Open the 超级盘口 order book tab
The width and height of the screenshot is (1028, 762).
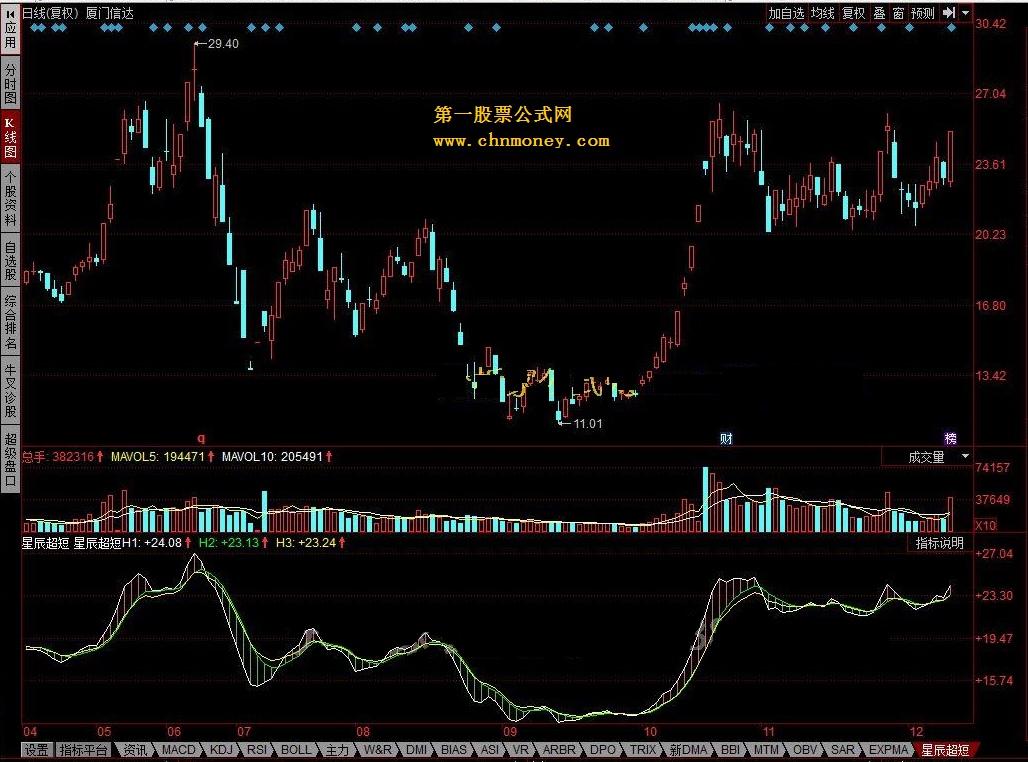[10, 459]
